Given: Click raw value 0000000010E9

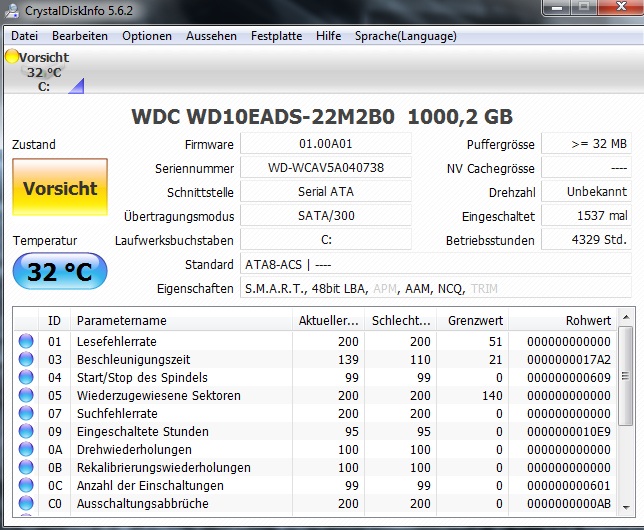Looking at the screenshot, I should pos(569,431).
